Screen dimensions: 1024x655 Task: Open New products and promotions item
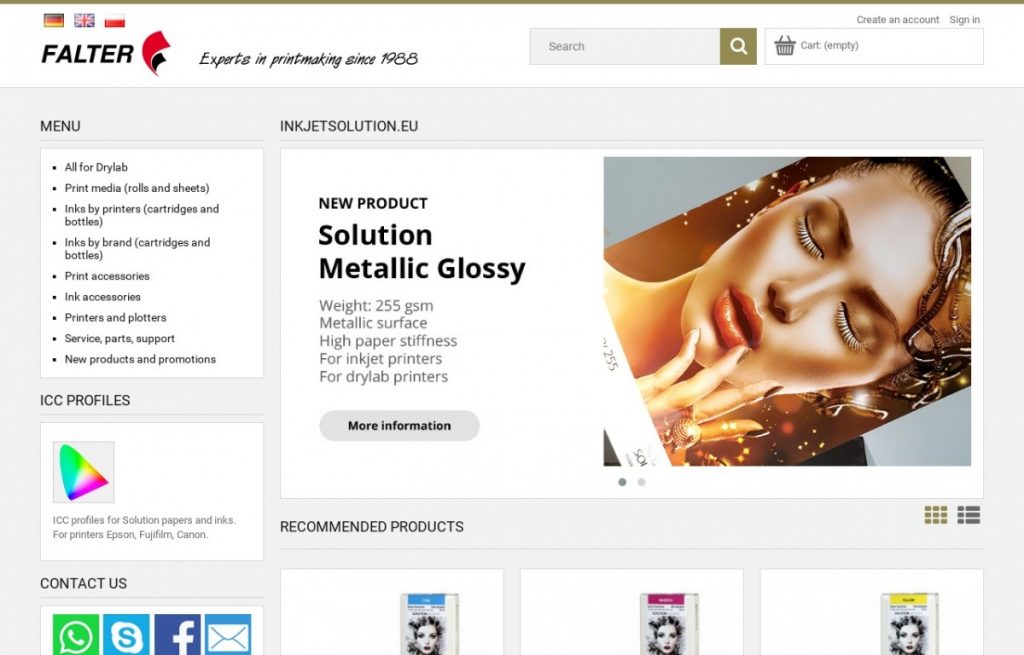tap(140, 359)
